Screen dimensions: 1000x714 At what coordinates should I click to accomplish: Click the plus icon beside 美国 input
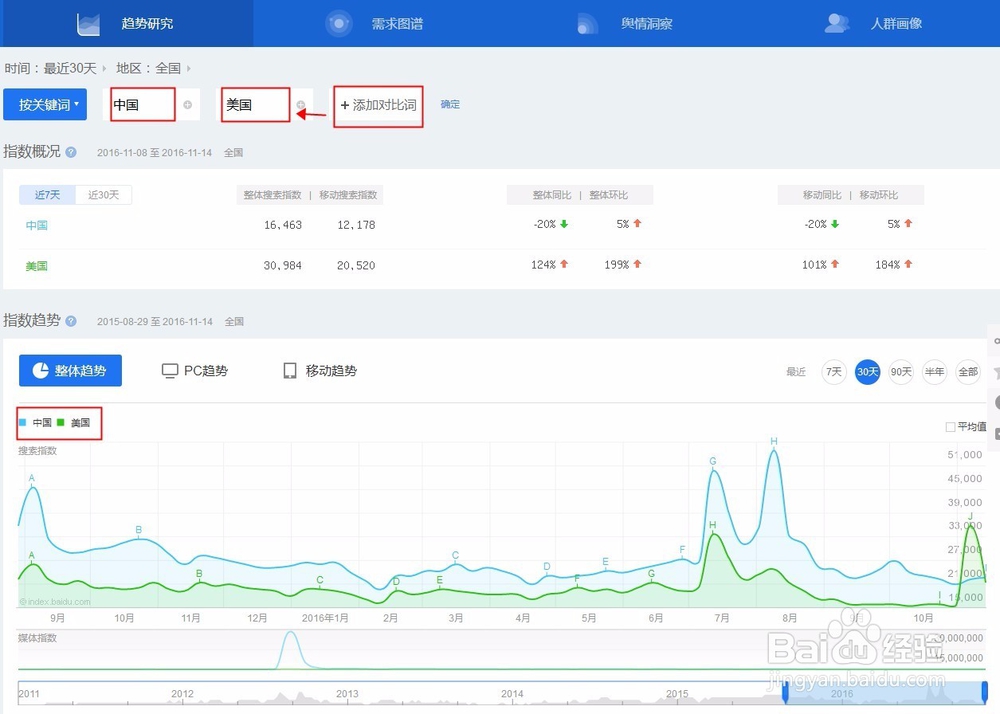(300, 105)
